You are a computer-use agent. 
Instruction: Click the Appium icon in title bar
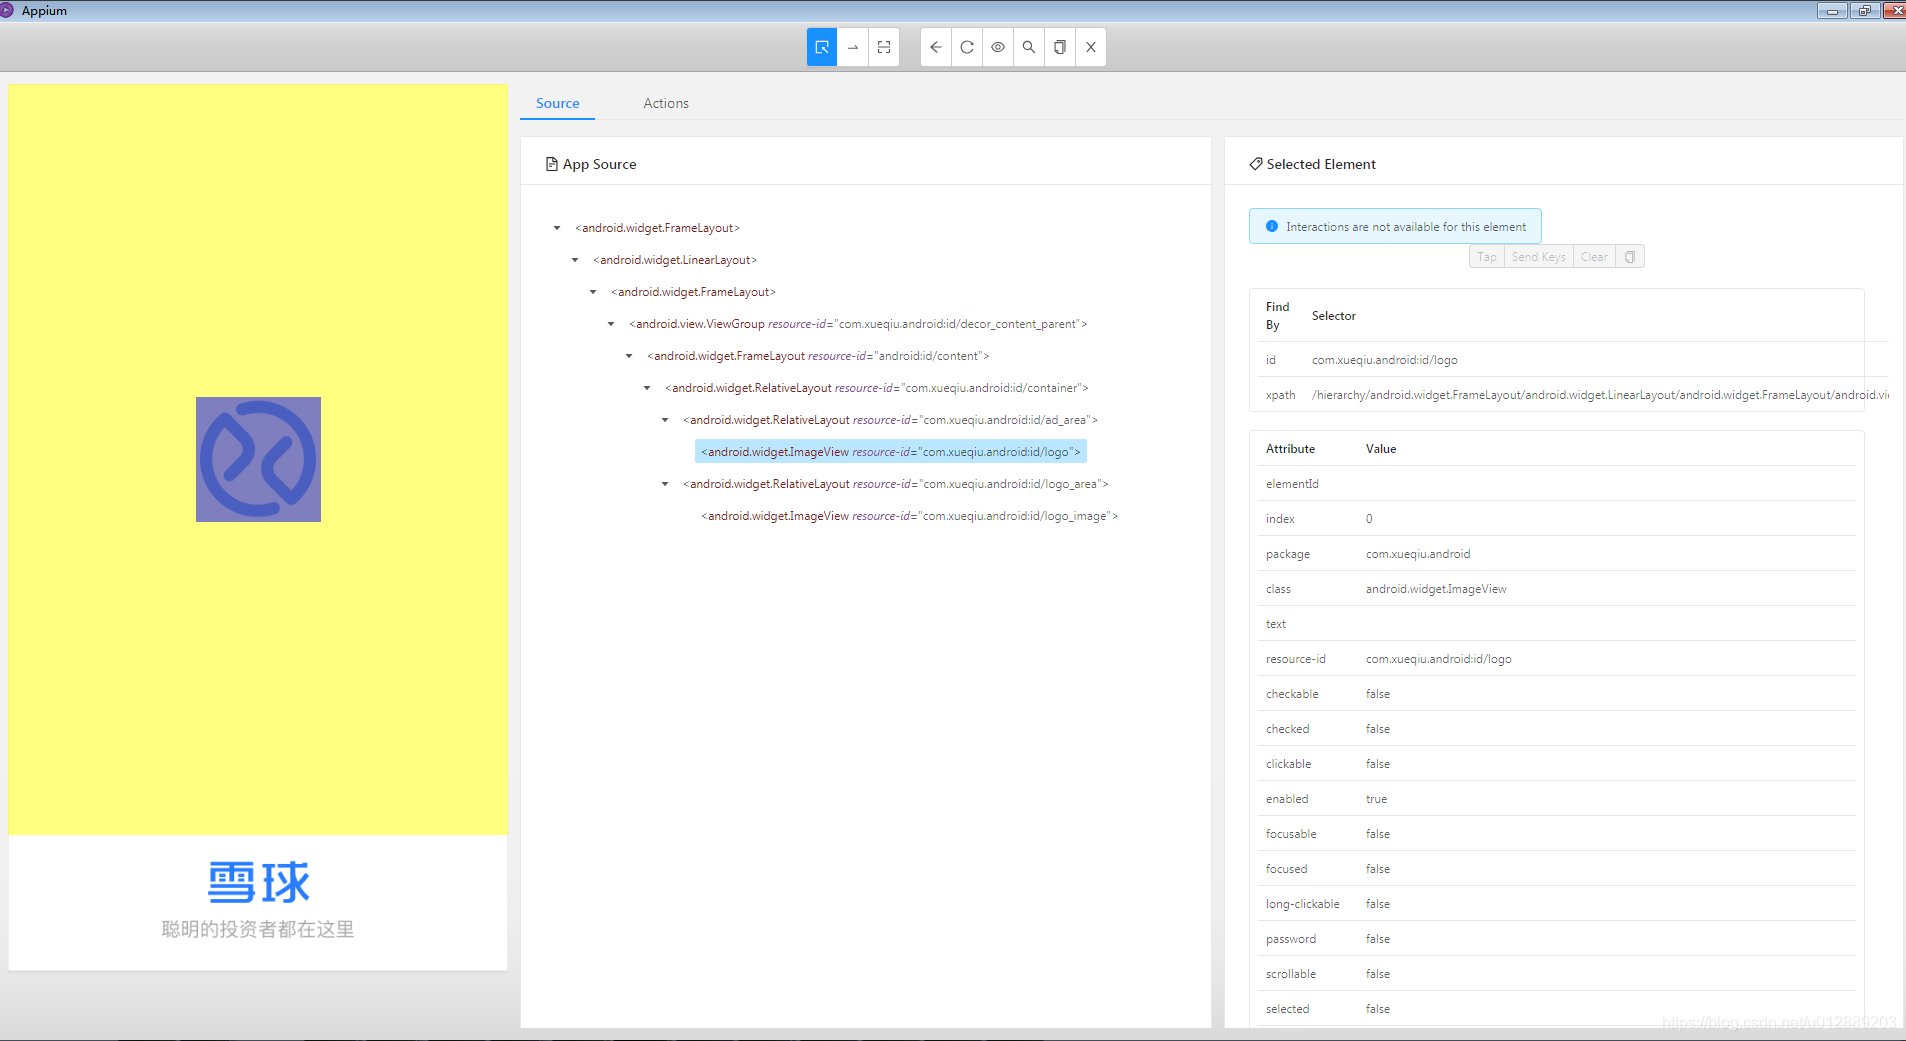[x=7, y=10]
